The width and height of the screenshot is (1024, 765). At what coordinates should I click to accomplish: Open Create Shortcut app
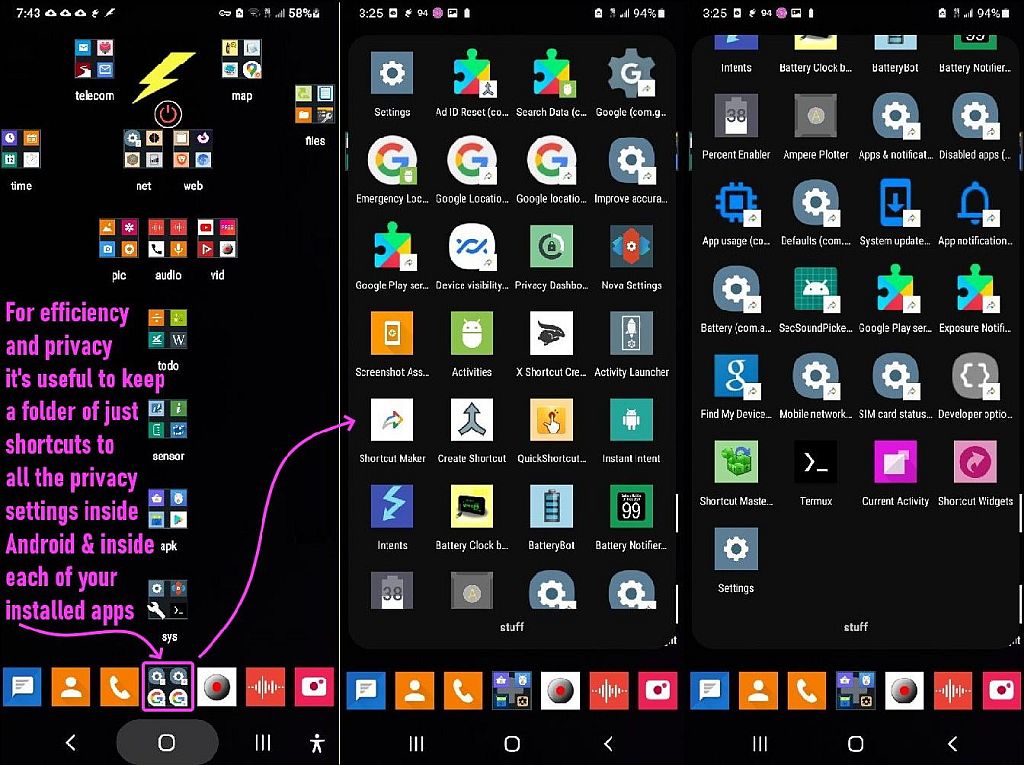(x=472, y=420)
